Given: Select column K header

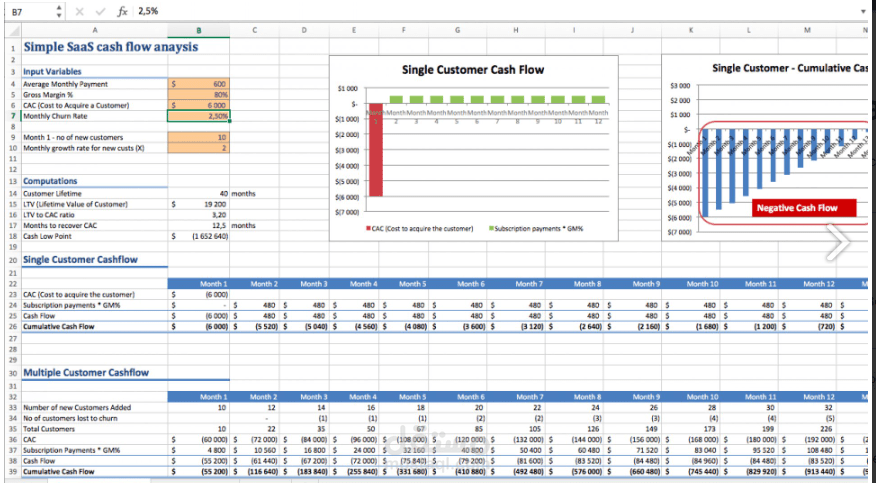Looking at the screenshot, I should (691, 30).
